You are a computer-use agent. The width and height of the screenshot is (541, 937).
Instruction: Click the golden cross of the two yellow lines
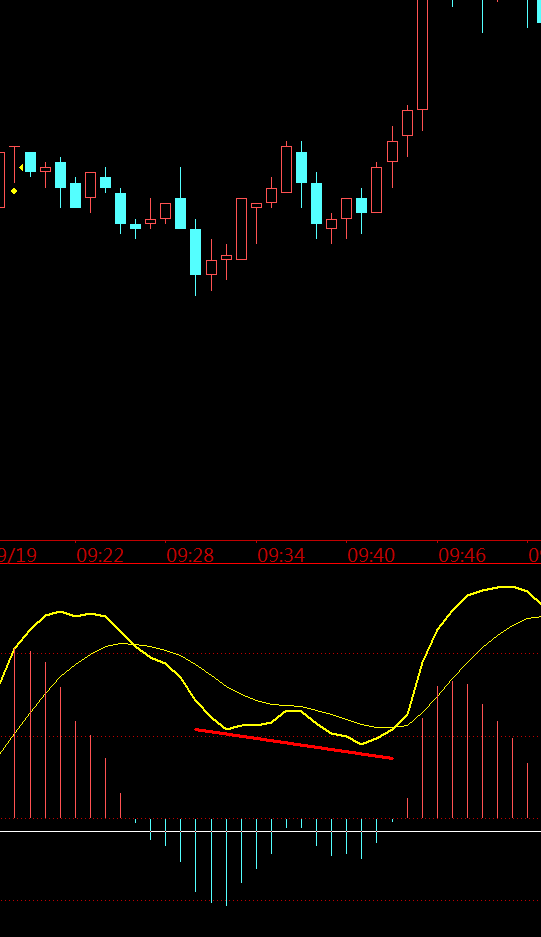point(393,727)
